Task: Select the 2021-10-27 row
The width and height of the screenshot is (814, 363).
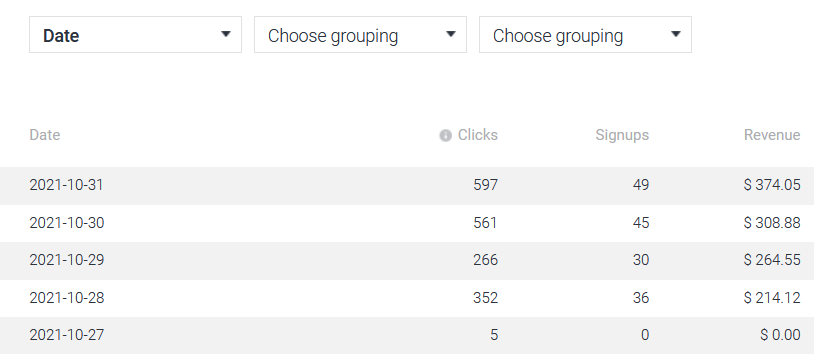Action: coord(407,335)
